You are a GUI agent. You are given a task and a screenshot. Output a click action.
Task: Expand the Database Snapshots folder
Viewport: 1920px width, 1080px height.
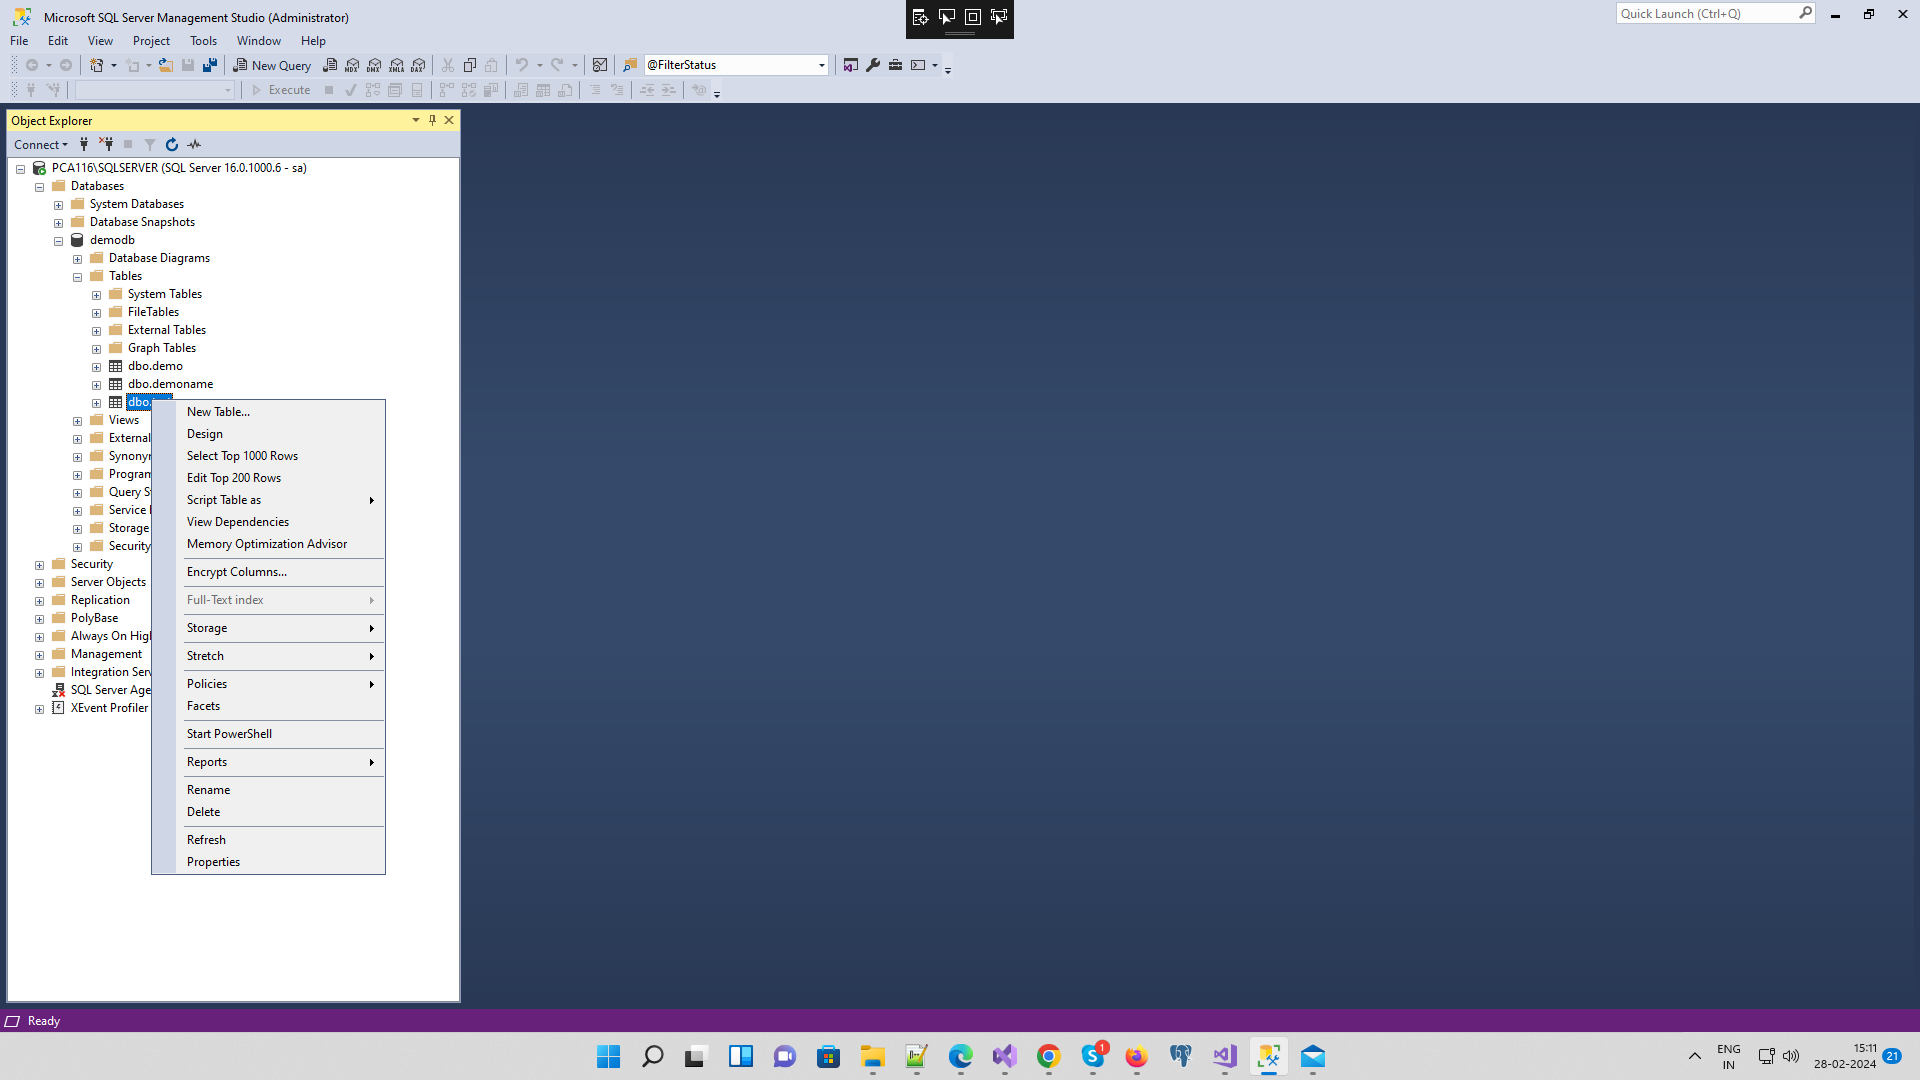(x=58, y=223)
